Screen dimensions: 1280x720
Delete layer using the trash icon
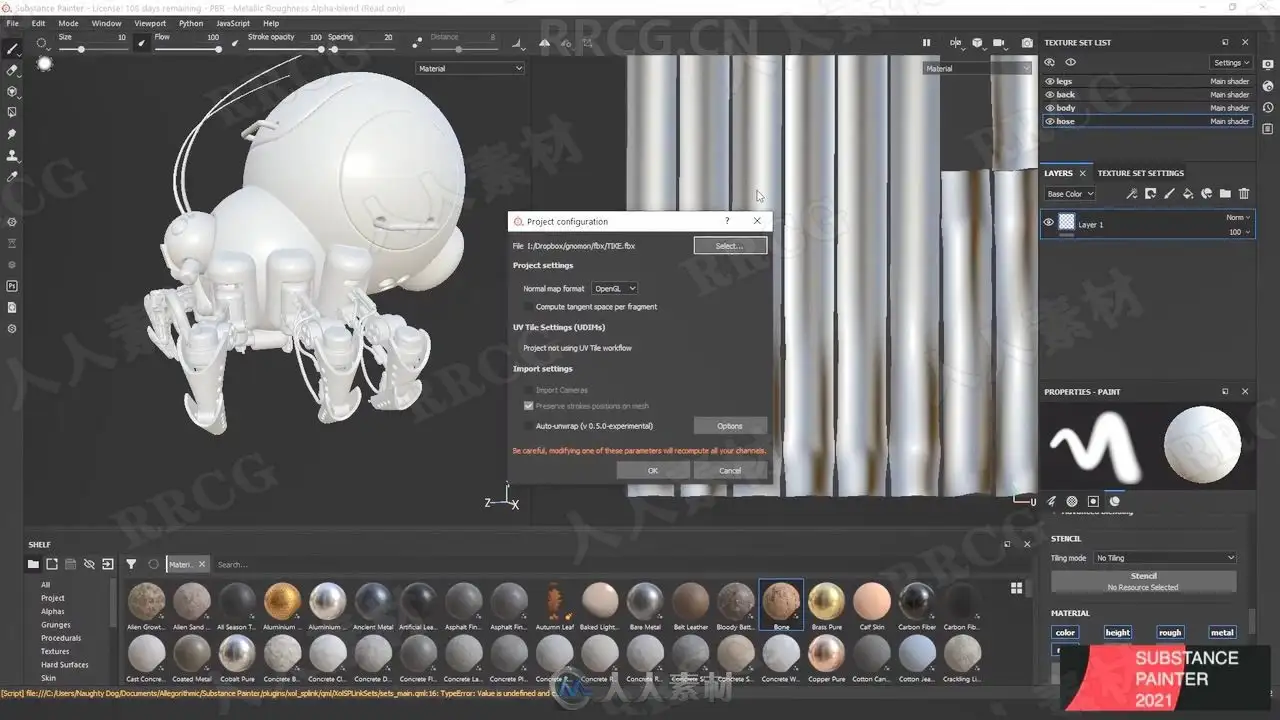pyautogui.click(x=1244, y=194)
